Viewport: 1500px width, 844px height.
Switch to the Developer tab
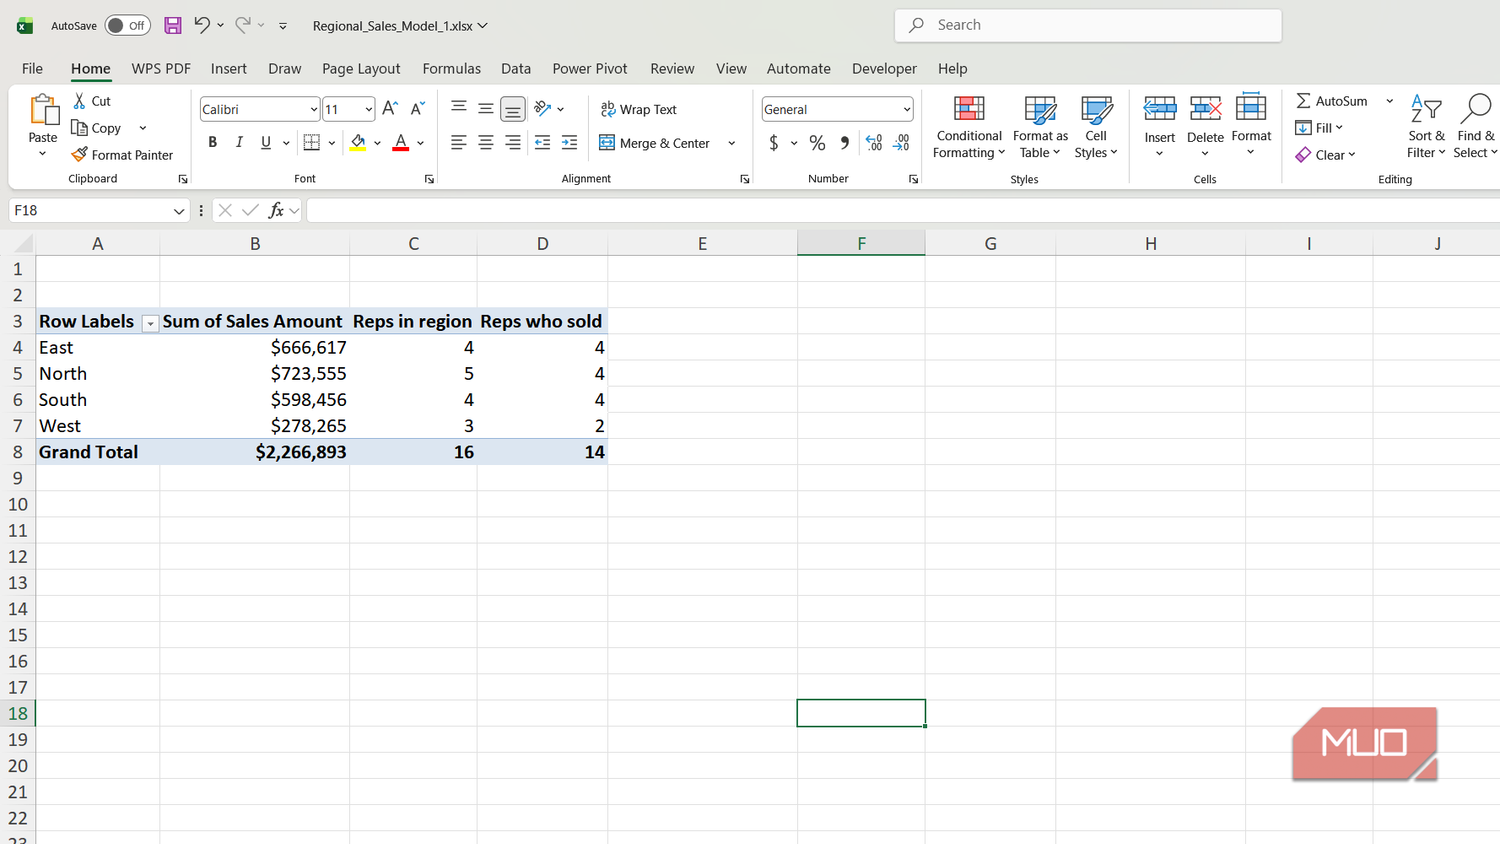884,68
